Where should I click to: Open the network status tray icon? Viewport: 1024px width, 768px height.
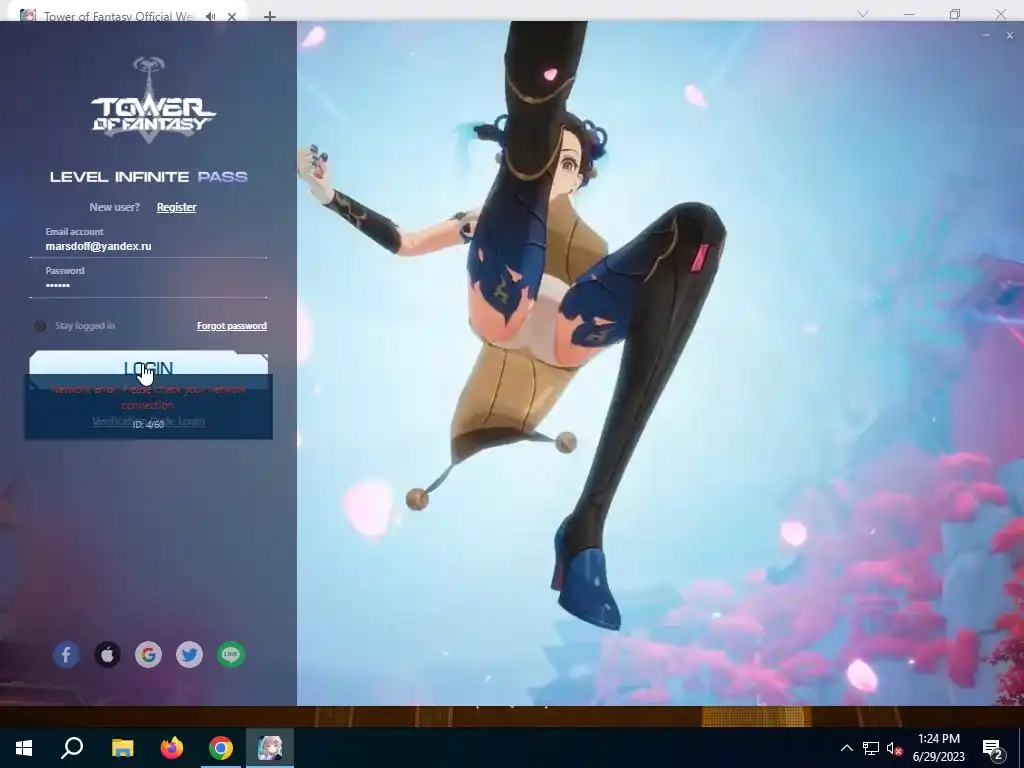[871, 748]
